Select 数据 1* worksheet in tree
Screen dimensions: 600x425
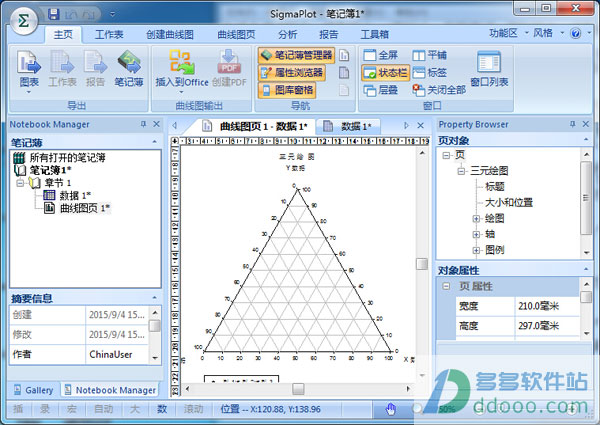[x=67, y=195]
